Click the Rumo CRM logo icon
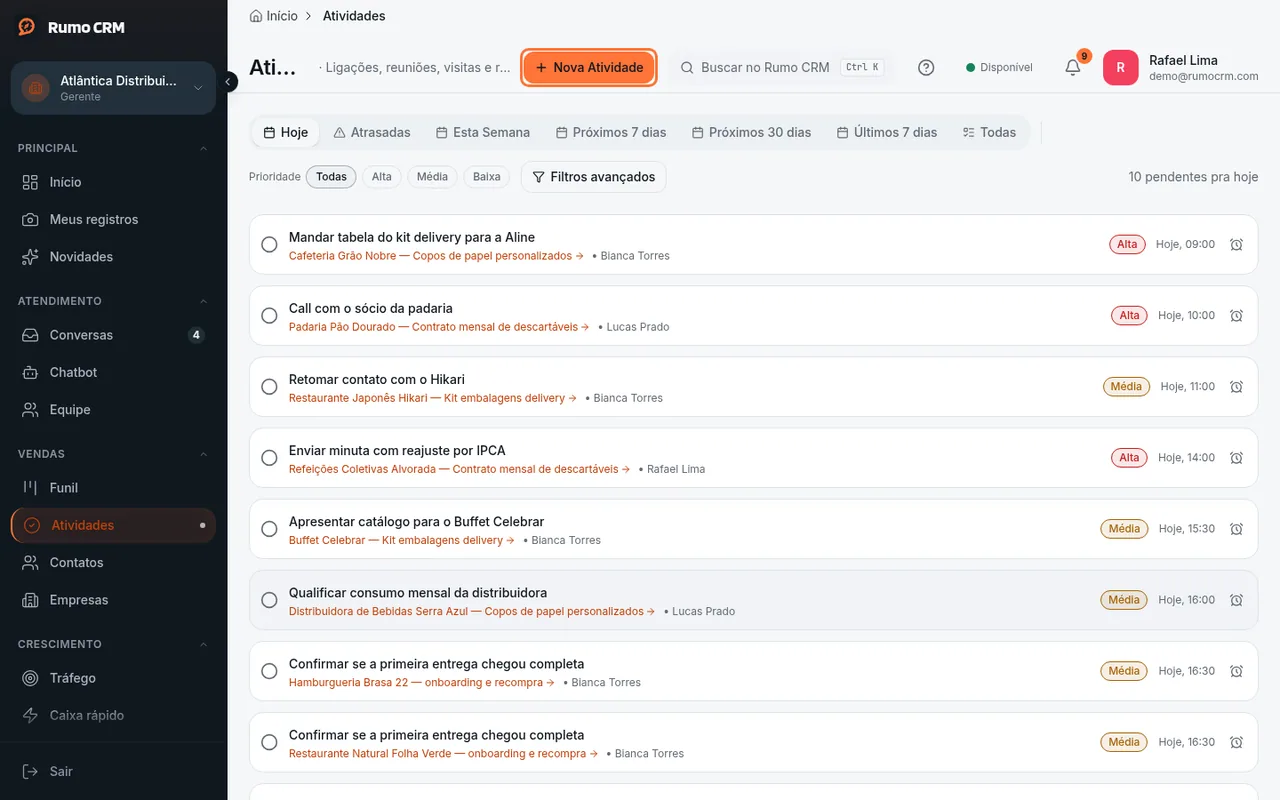The height and width of the screenshot is (800, 1280). click(x=27, y=27)
